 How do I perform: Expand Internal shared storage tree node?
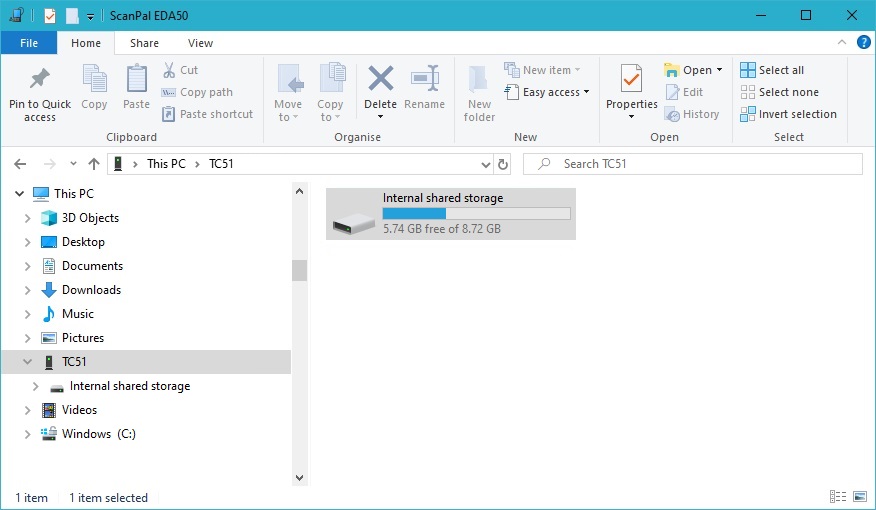[x=35, y=386]
